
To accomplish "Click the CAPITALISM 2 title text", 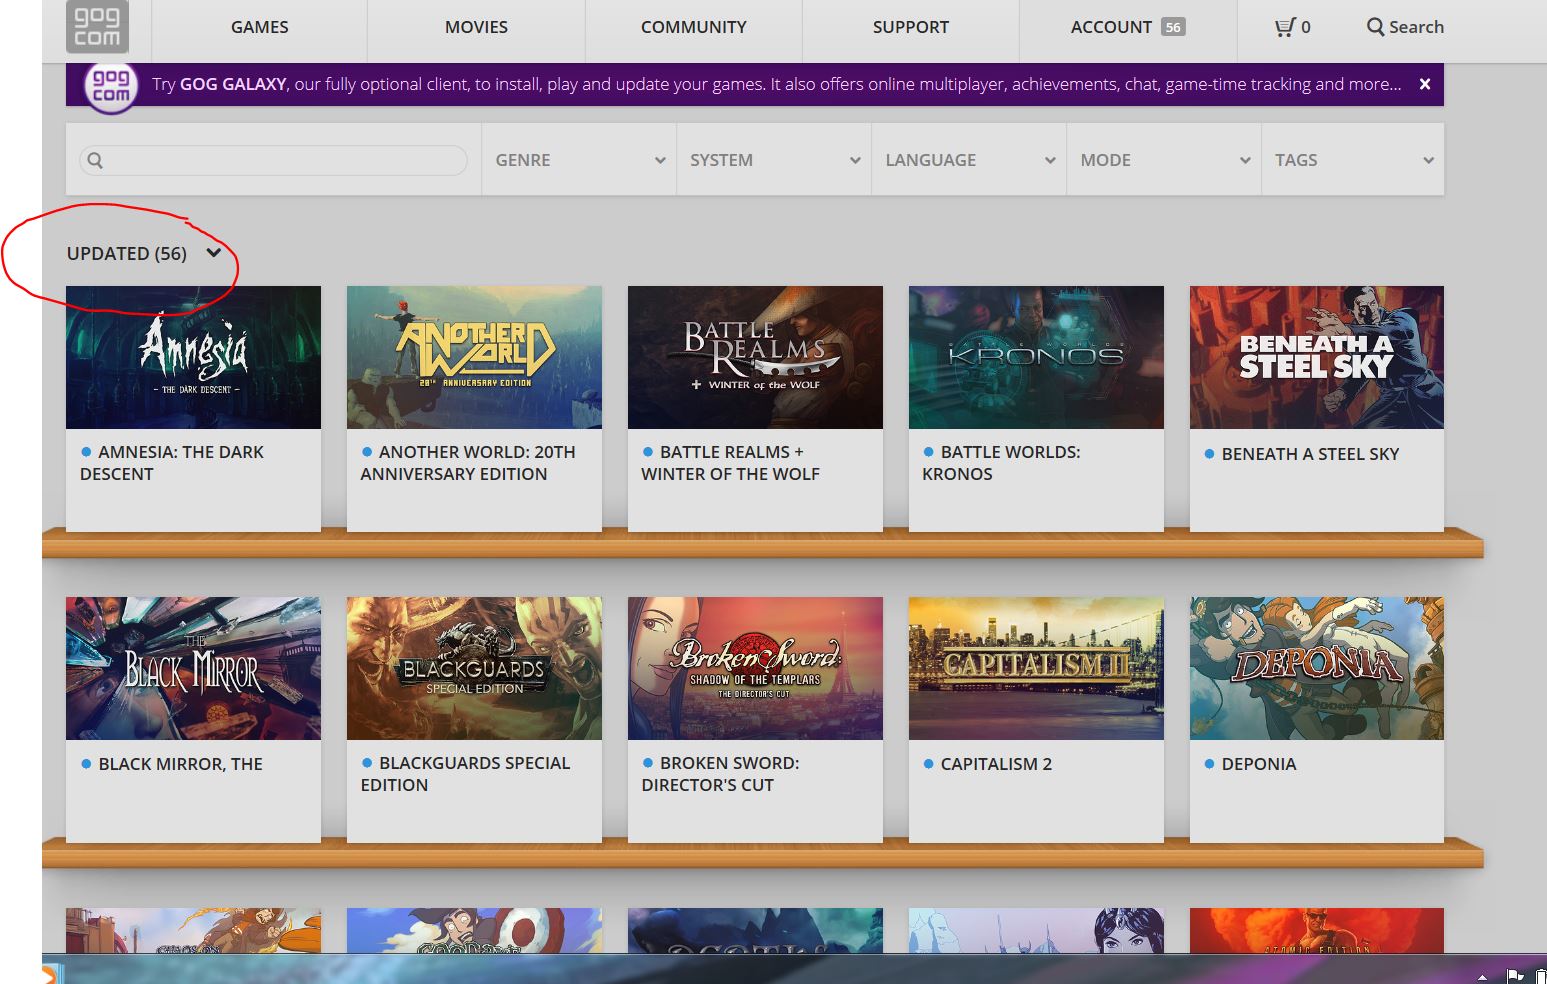I will point(996,764).
